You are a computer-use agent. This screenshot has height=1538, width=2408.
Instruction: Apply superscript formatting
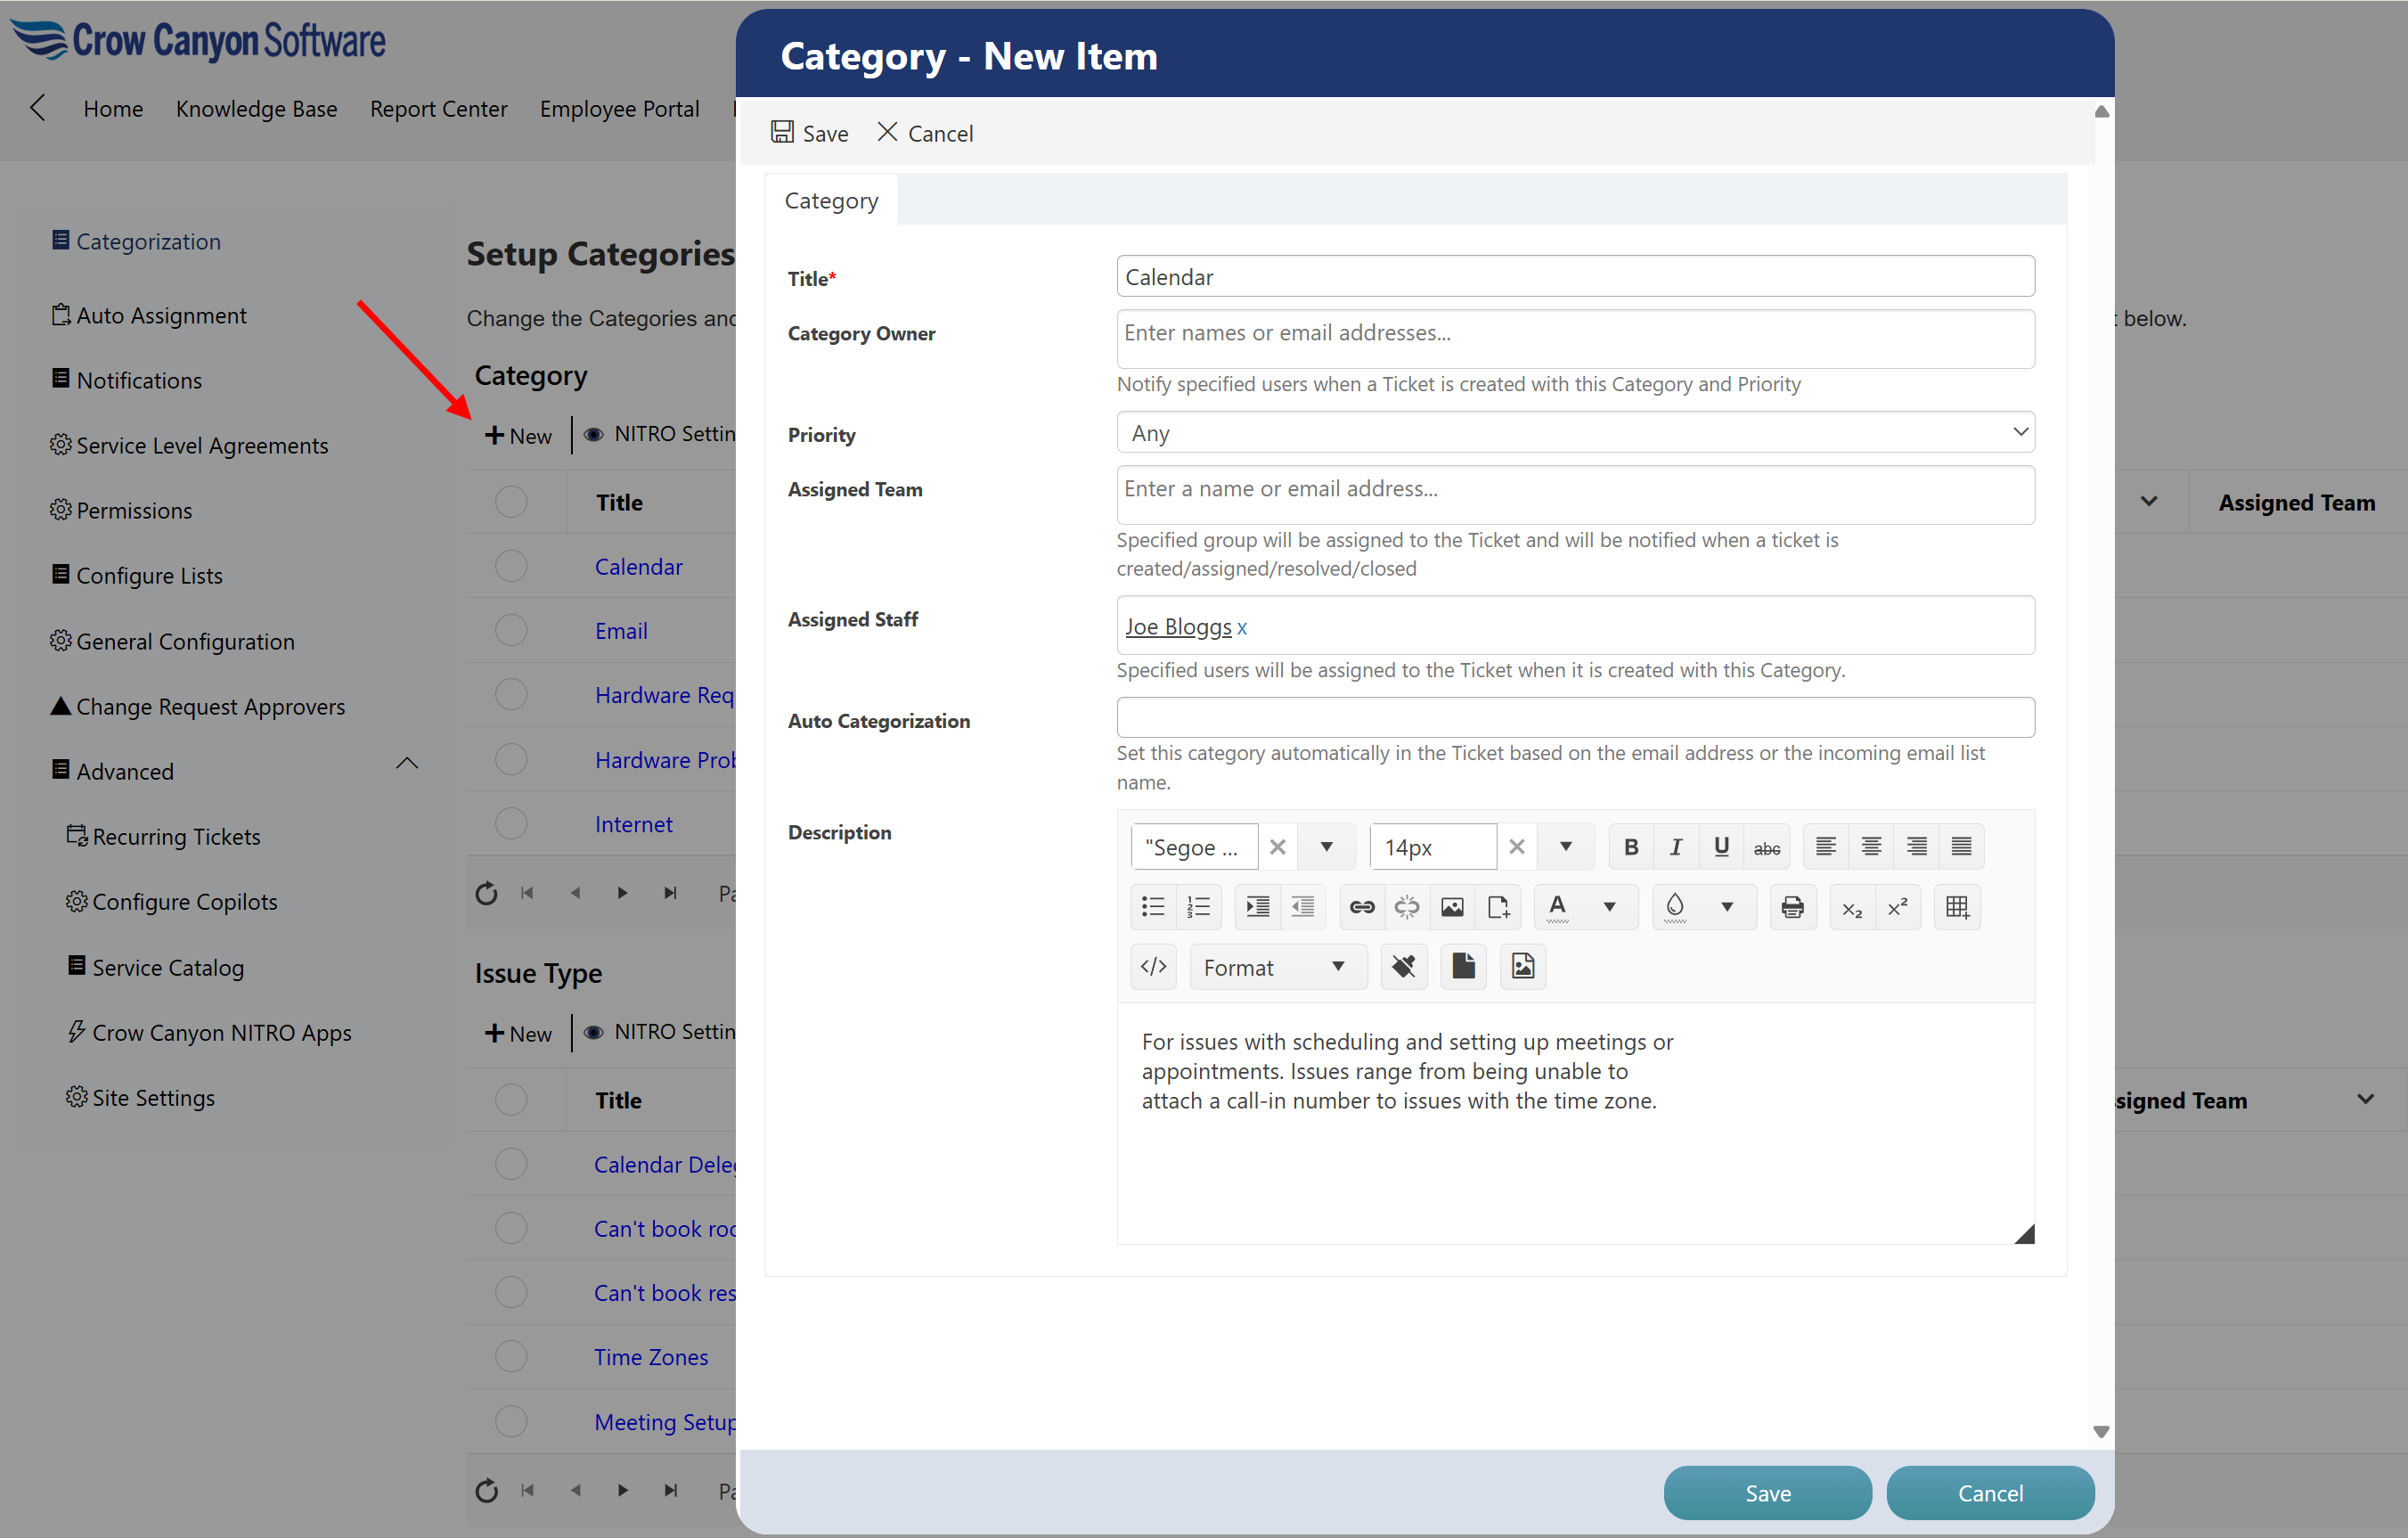[x=1897, y=907]
